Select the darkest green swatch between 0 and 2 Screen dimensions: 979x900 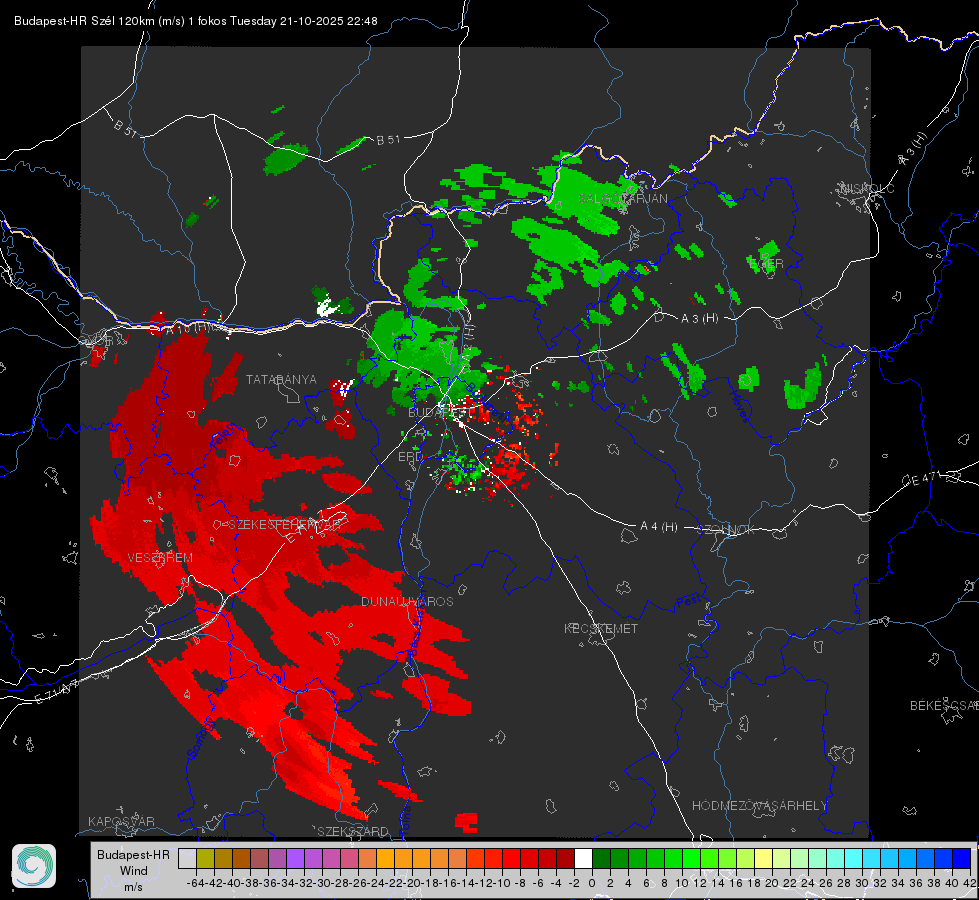[x=601, y=858]
